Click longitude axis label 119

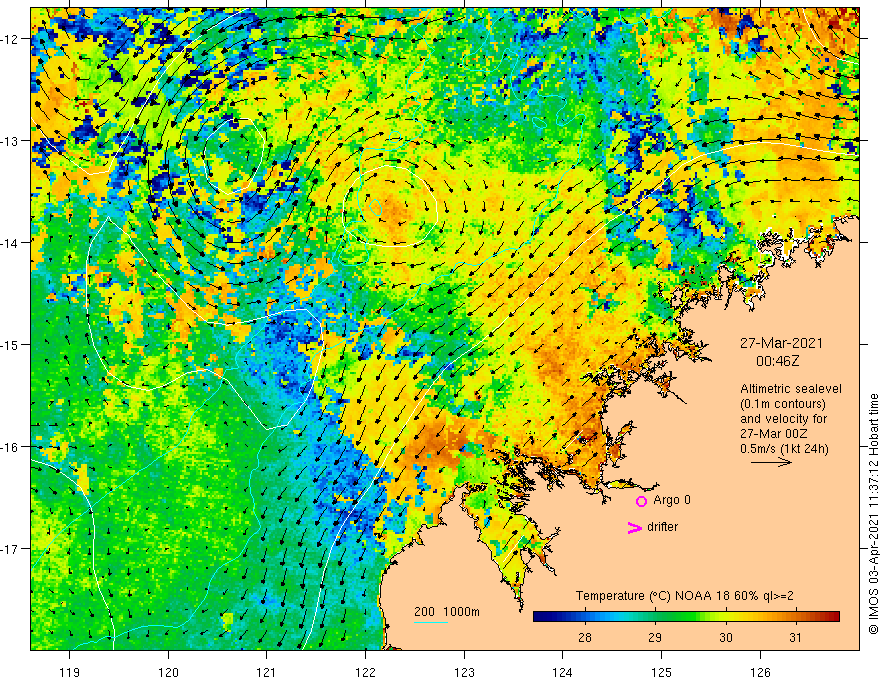[70, 672]
